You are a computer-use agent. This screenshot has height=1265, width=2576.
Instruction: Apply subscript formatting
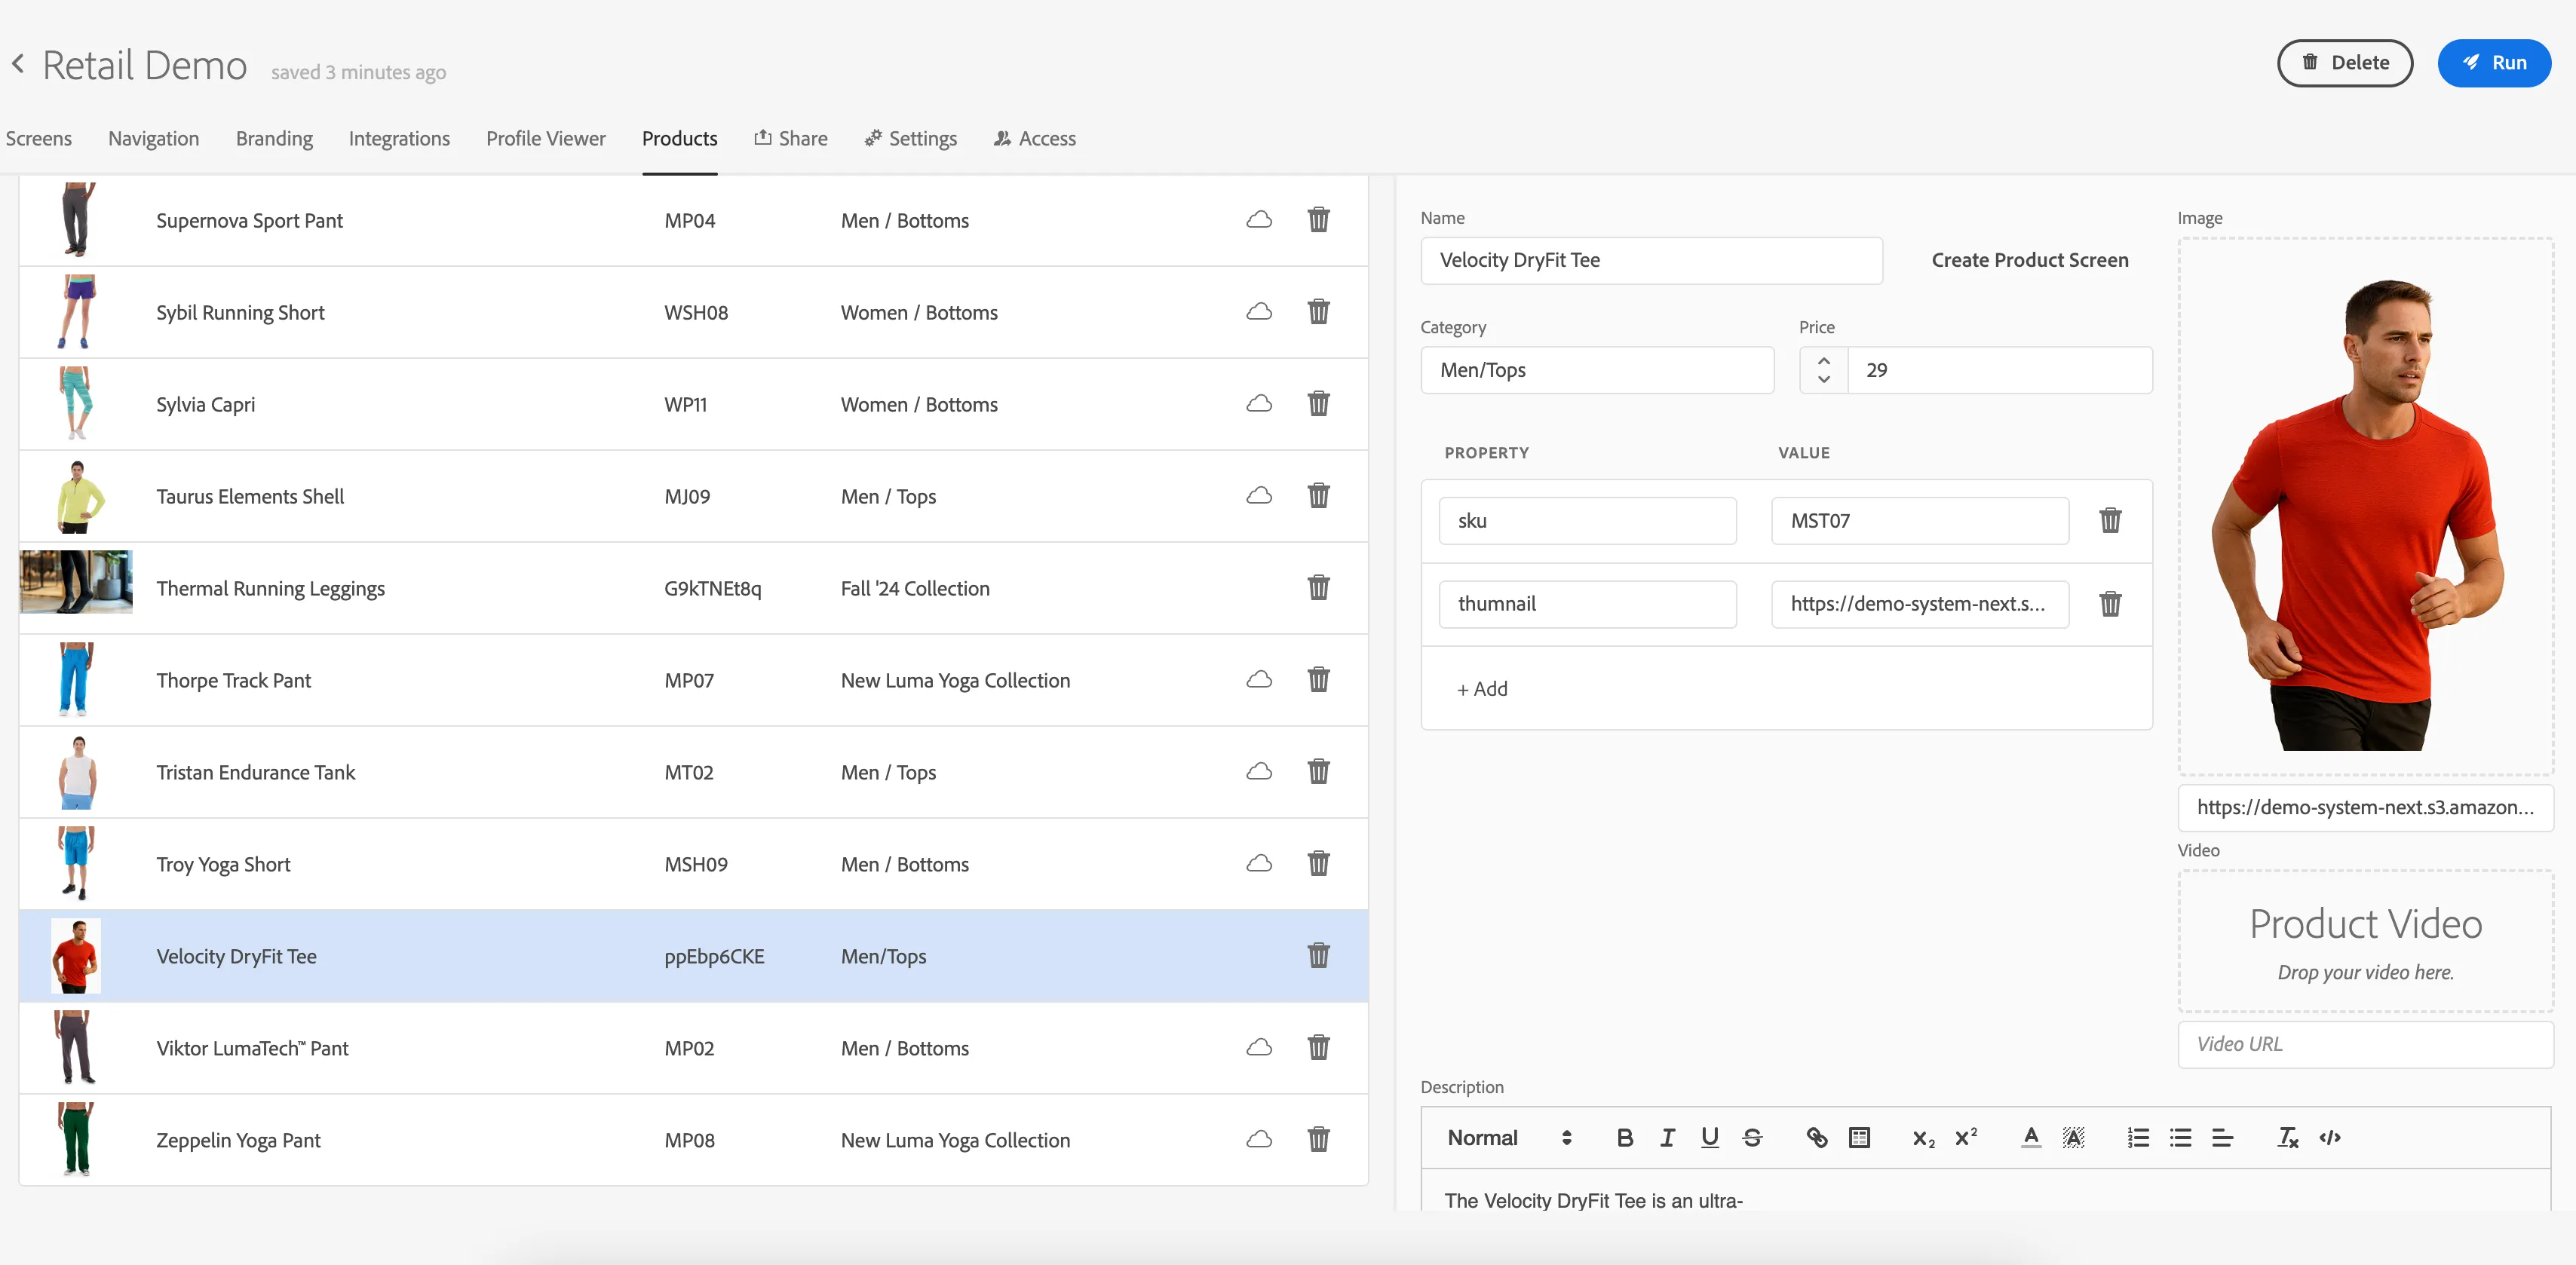click(x=1923, y=1138)
